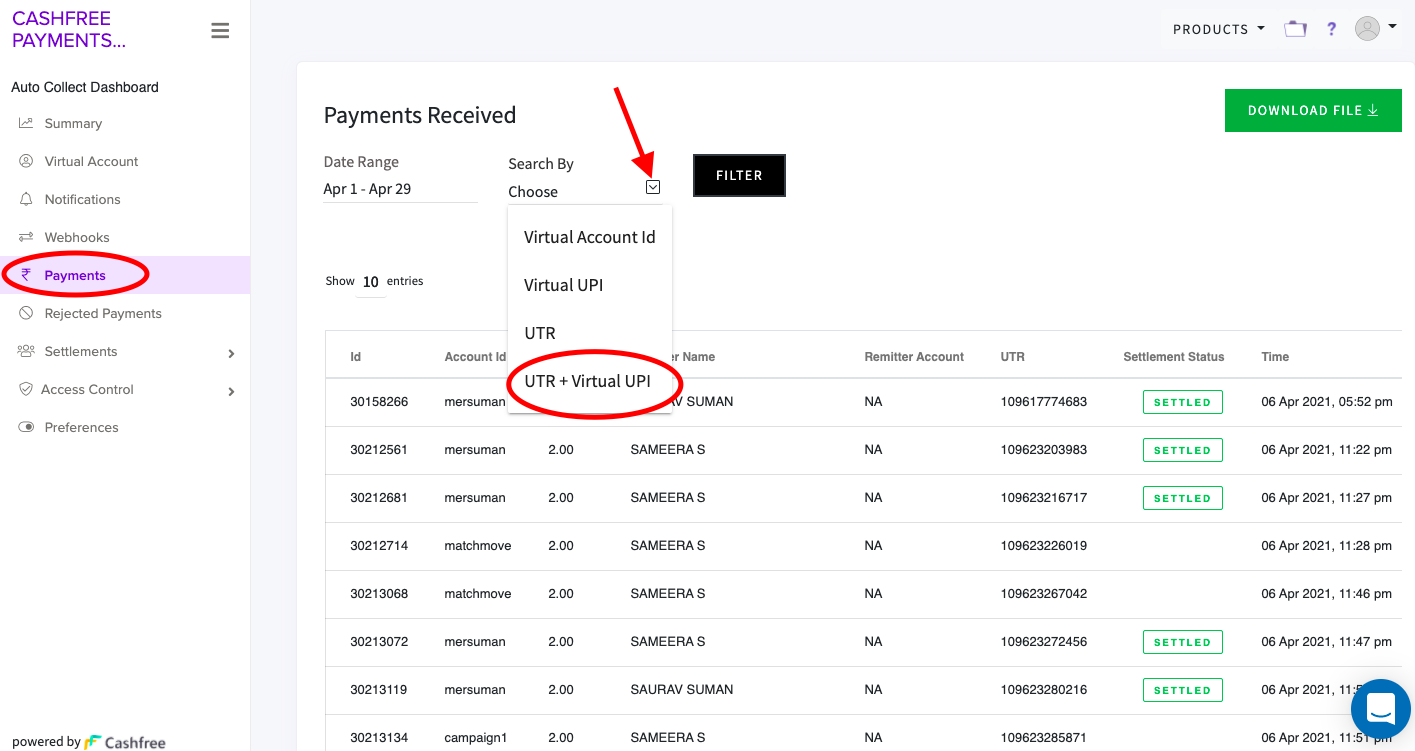Click UTR 109623216717
The height and width of the screenshot is (751, 1415).
pyautogui.click(x=1043, y=498)
